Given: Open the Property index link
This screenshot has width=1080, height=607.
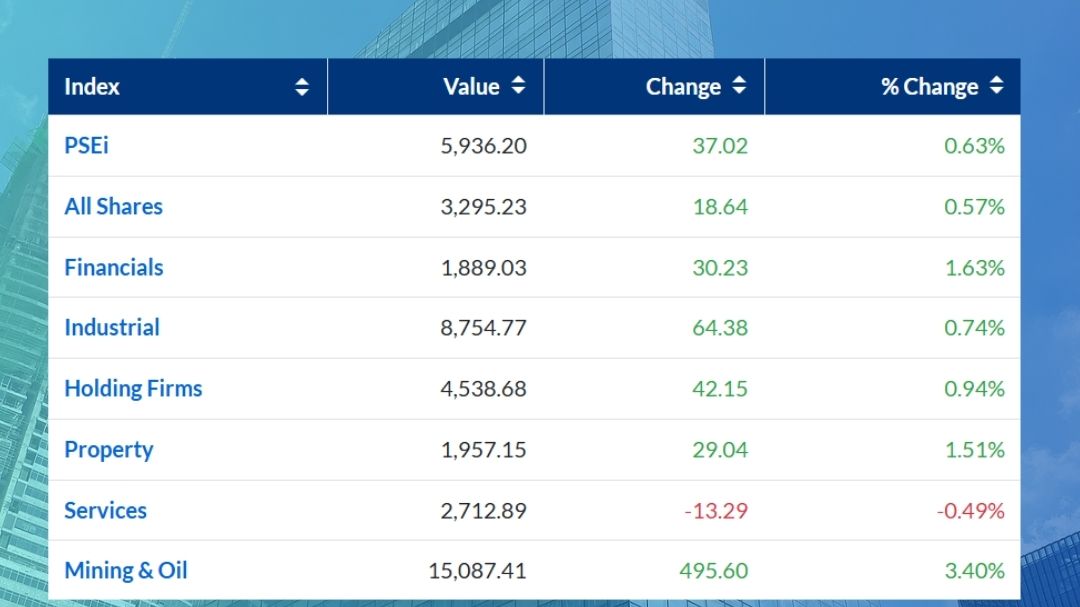Looking at the screenshot, I should 109,450.
